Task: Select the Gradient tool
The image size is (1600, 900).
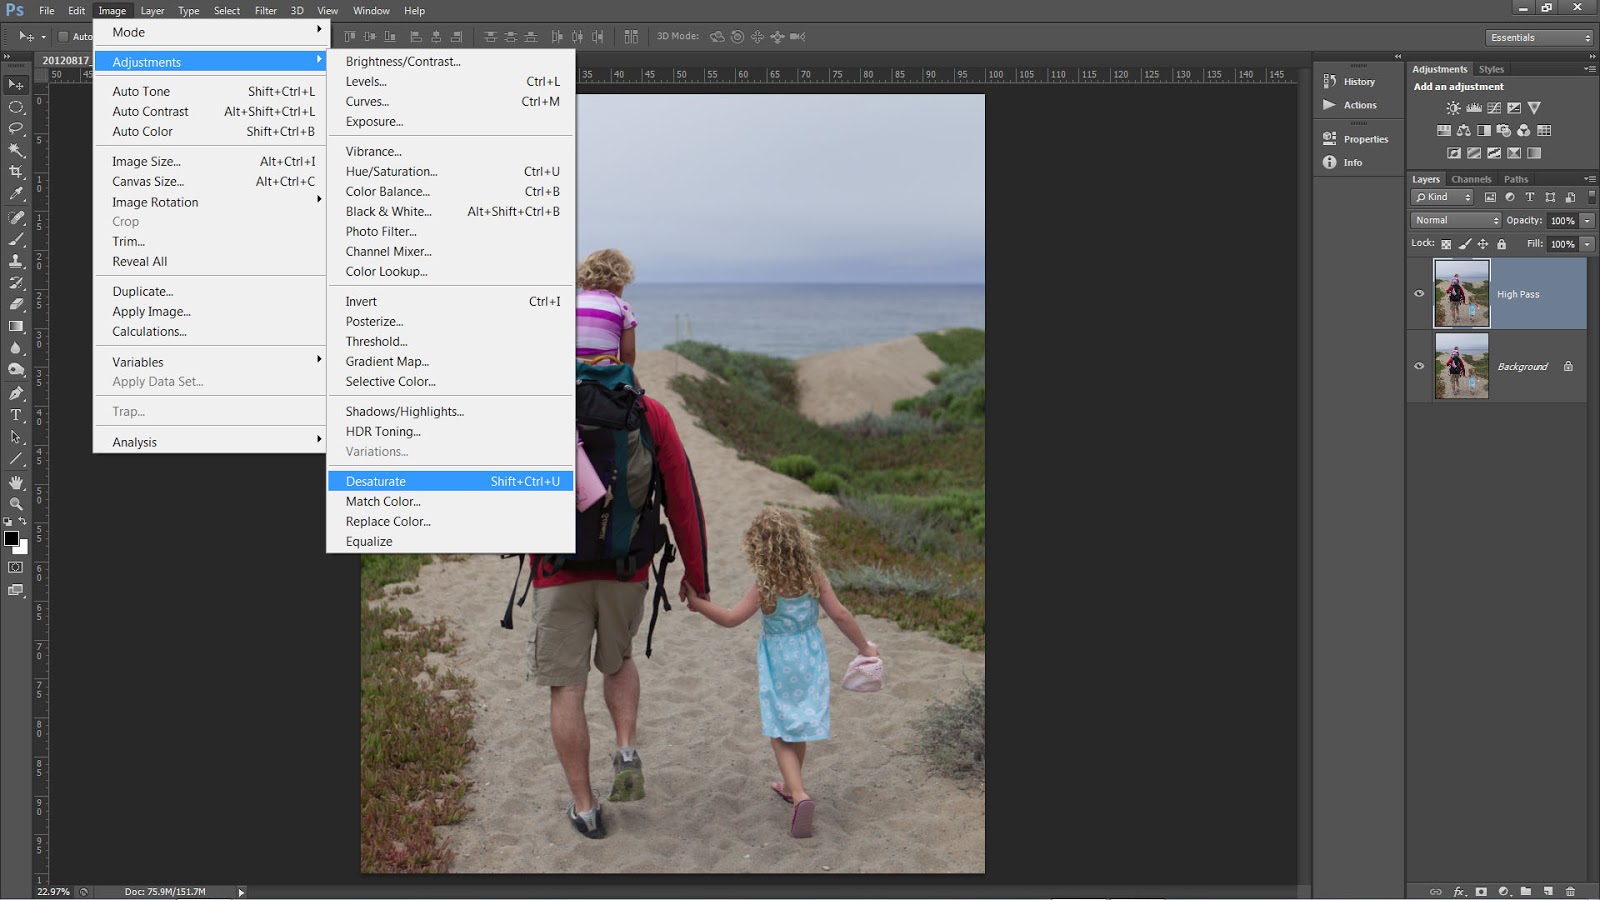Action: [16, 326]
